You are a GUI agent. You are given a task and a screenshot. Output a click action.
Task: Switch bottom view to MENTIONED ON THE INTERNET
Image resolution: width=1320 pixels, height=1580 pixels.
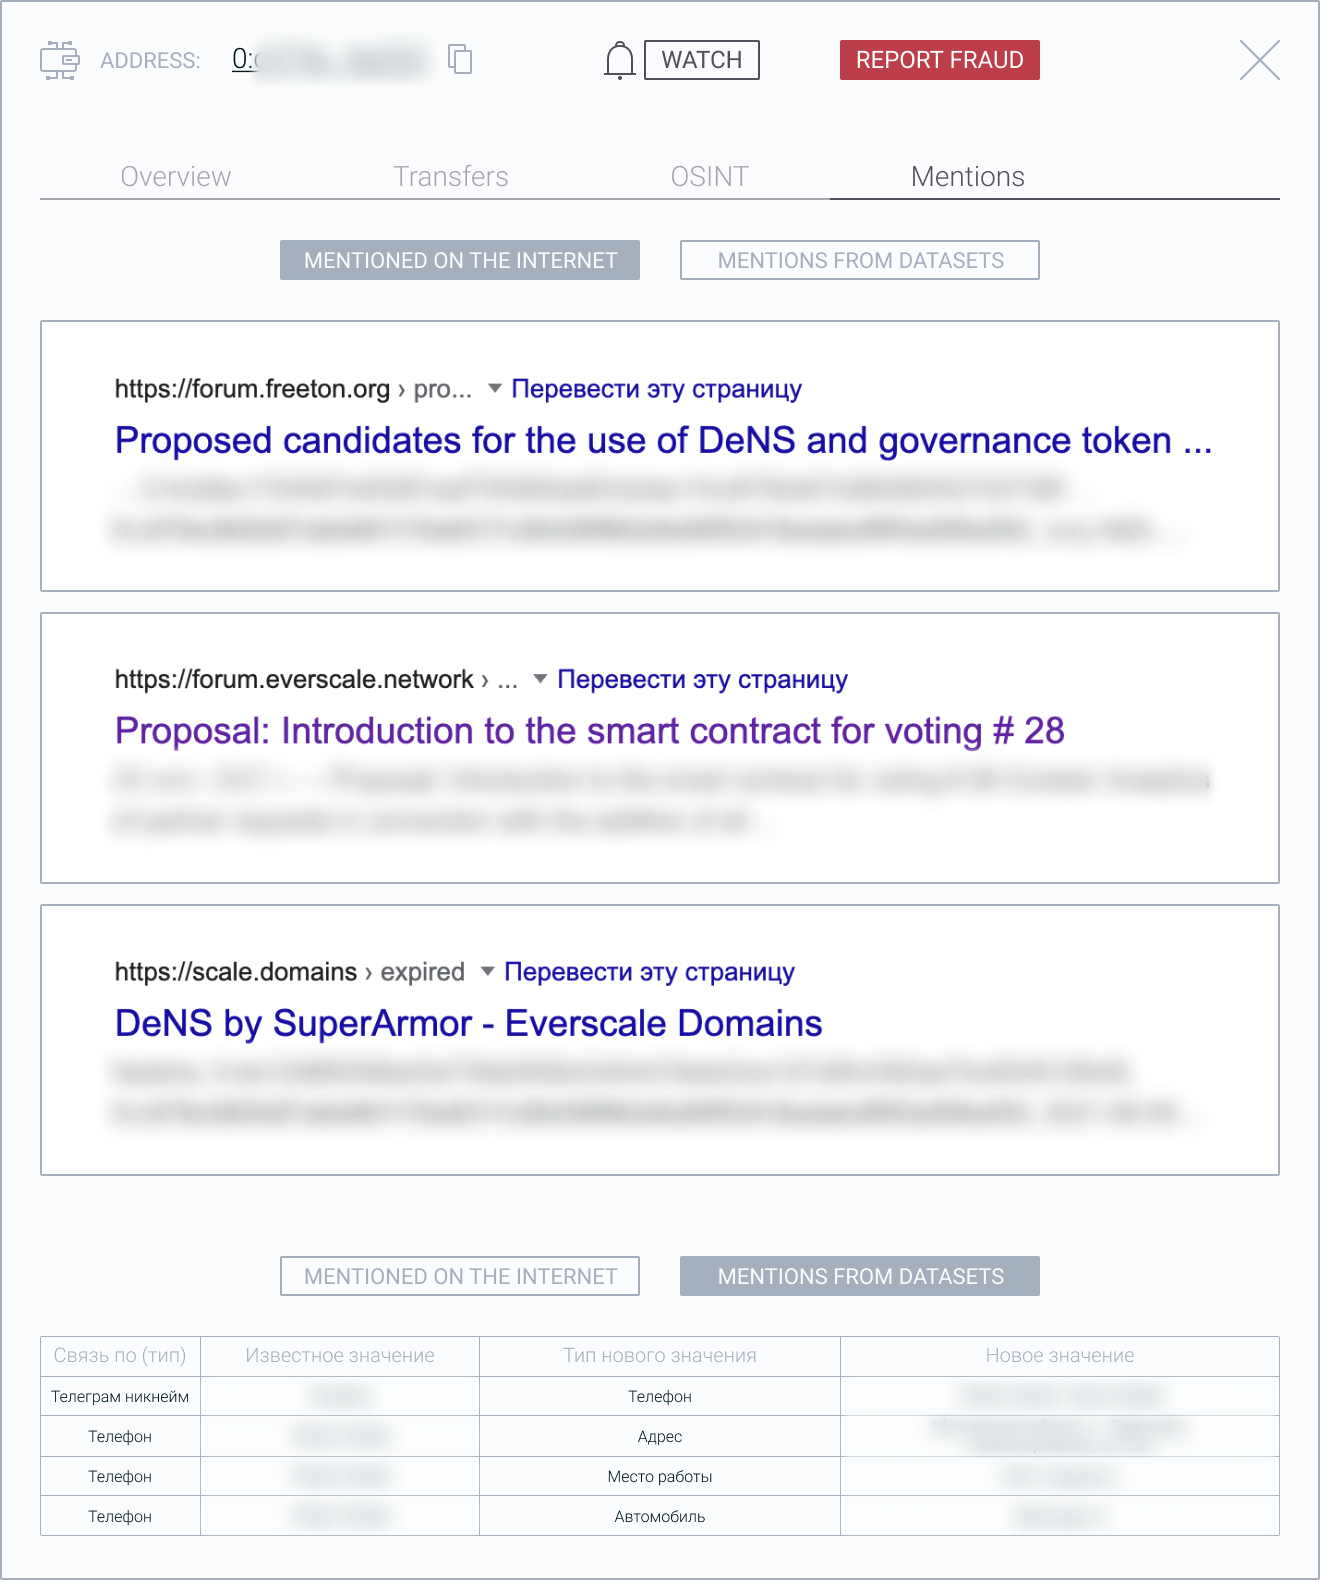tap(459, 1276)
